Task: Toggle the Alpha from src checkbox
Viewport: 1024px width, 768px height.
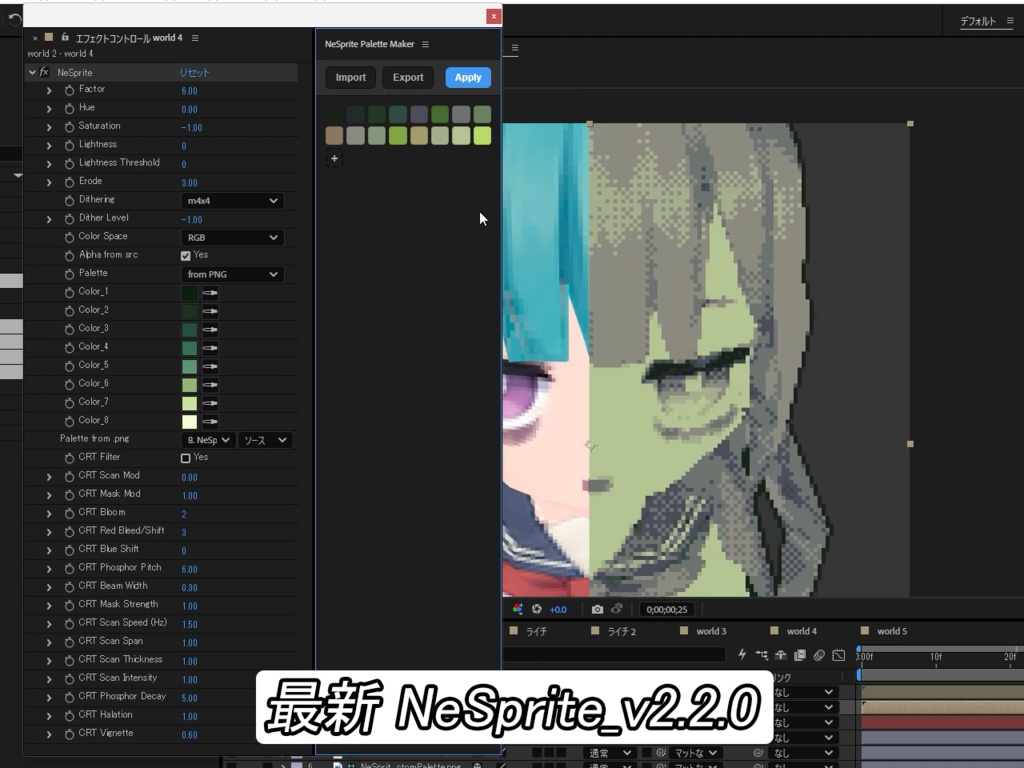Action: (185, 255)
